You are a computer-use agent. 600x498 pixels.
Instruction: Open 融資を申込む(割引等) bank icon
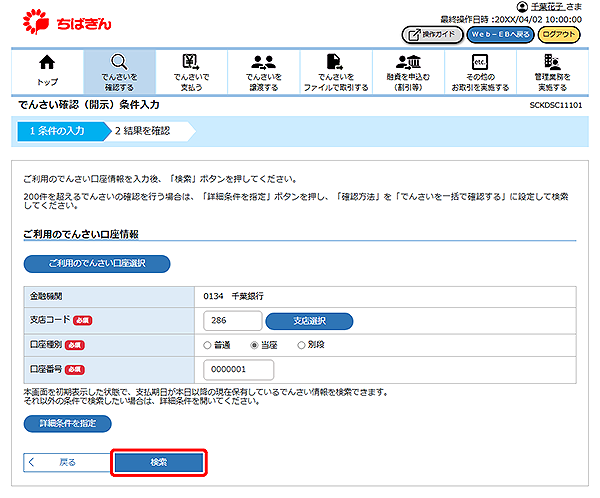point(408,62)
